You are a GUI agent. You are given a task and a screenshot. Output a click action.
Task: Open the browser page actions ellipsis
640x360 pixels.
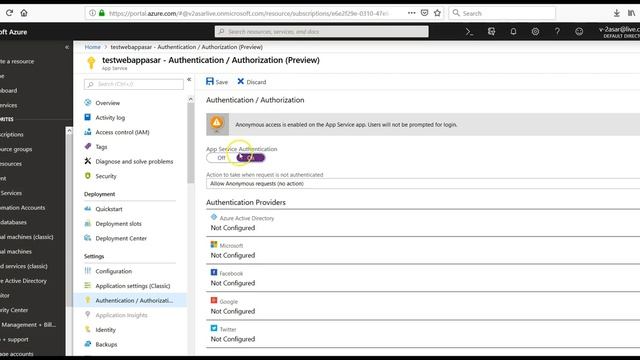[x=411, y=13]
